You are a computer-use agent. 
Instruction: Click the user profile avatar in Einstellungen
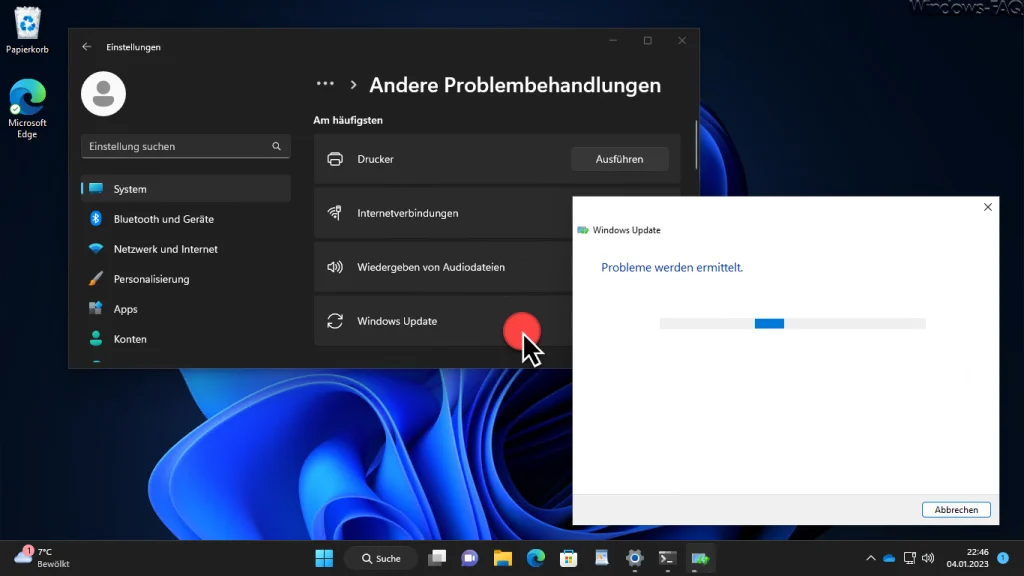(103, 94)
